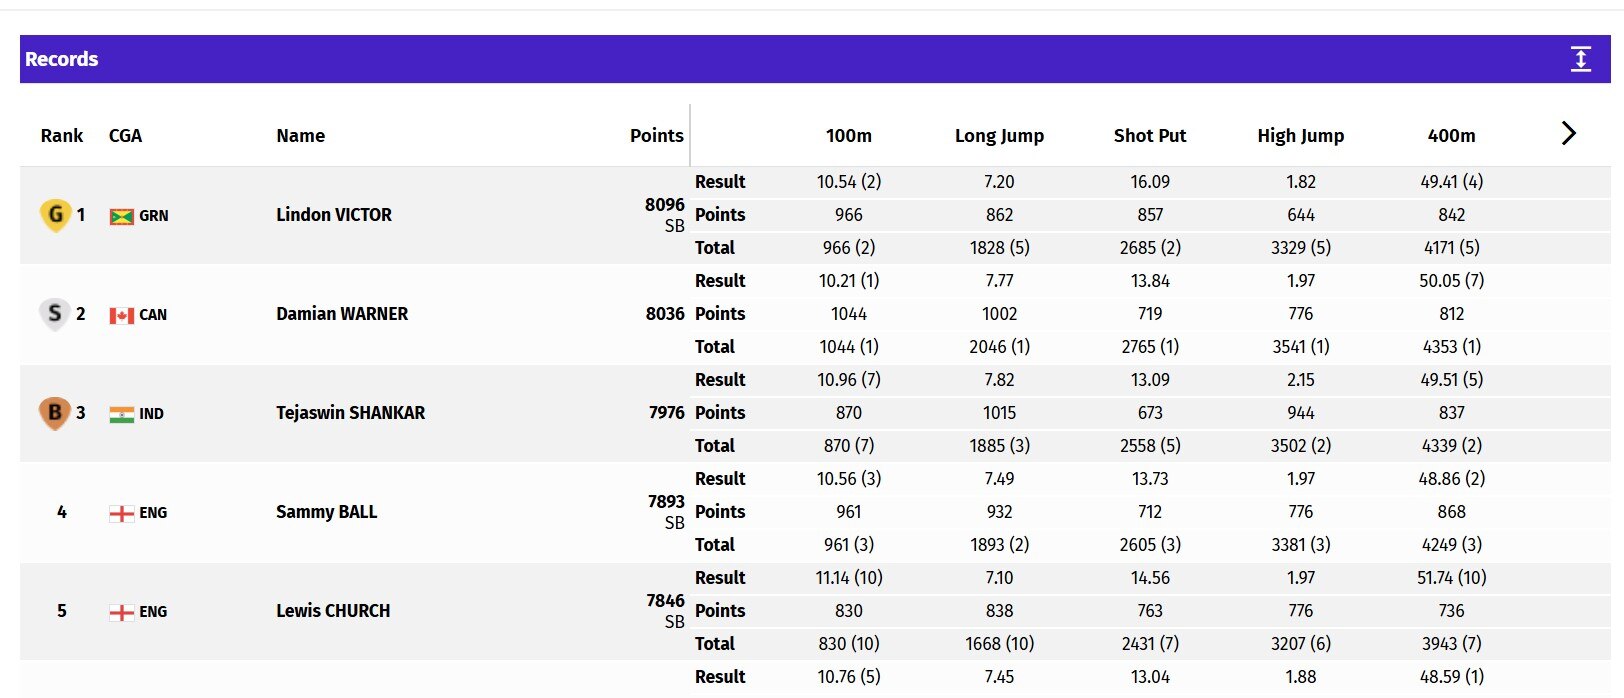
Task: Click the gold medal icon
Action: click(x=55, y=214)
